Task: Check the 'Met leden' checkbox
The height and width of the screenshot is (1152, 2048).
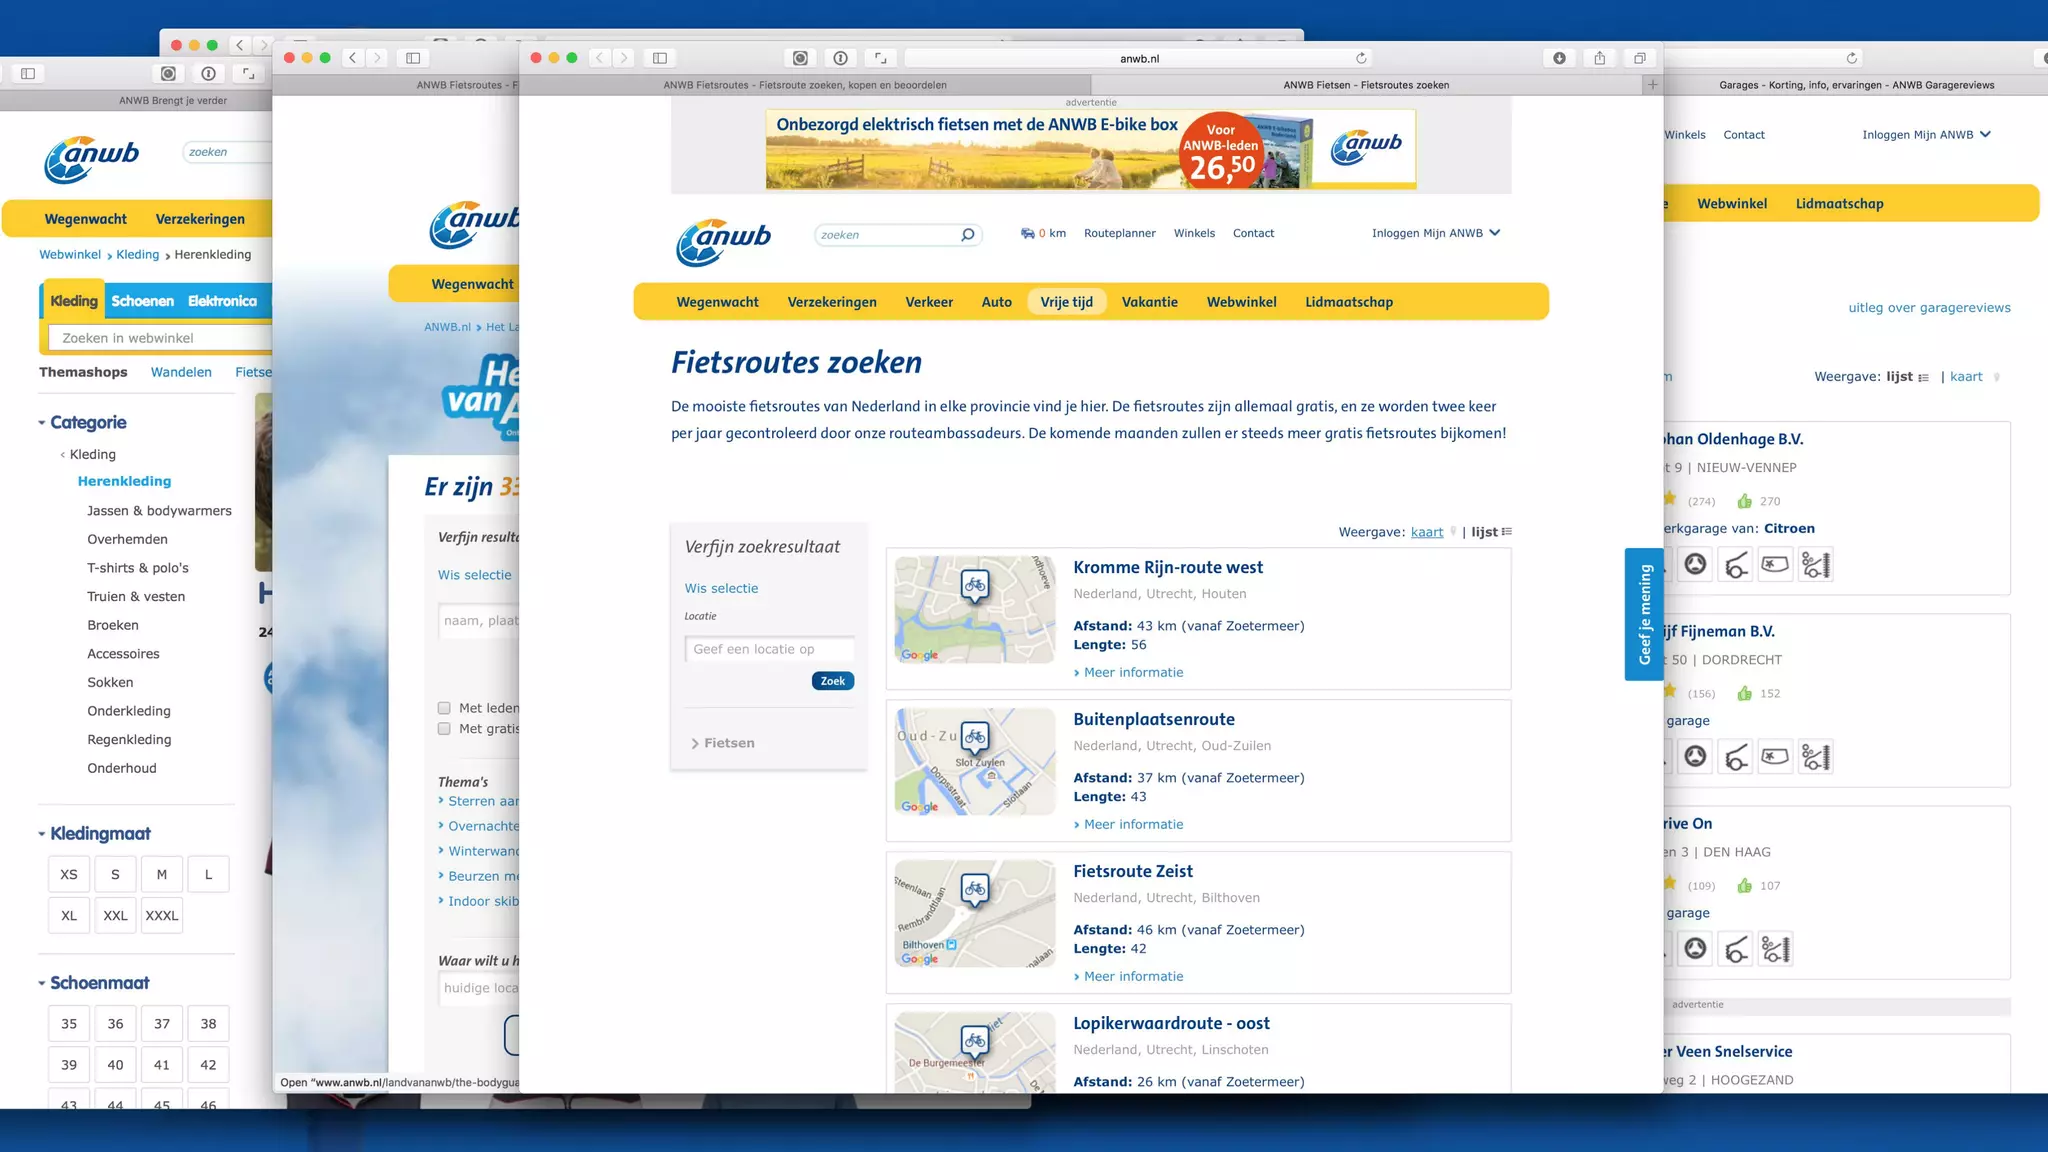Action: point(444,708)
